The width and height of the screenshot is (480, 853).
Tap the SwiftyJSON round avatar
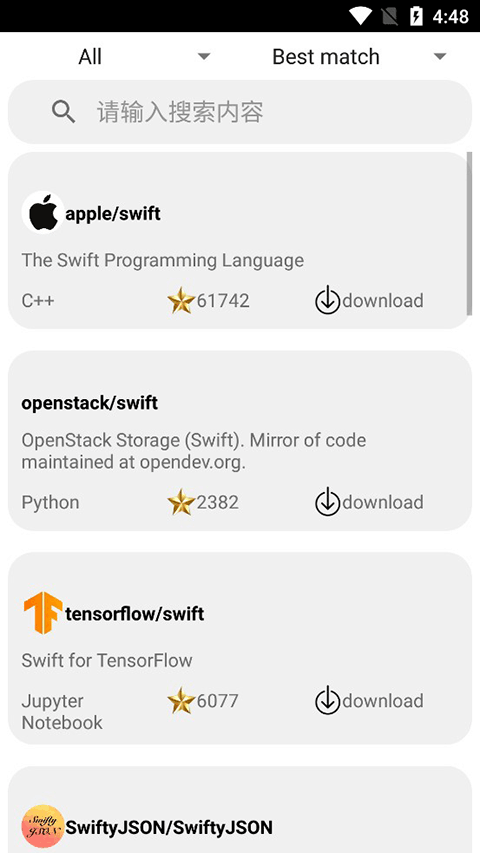point(43,826)
